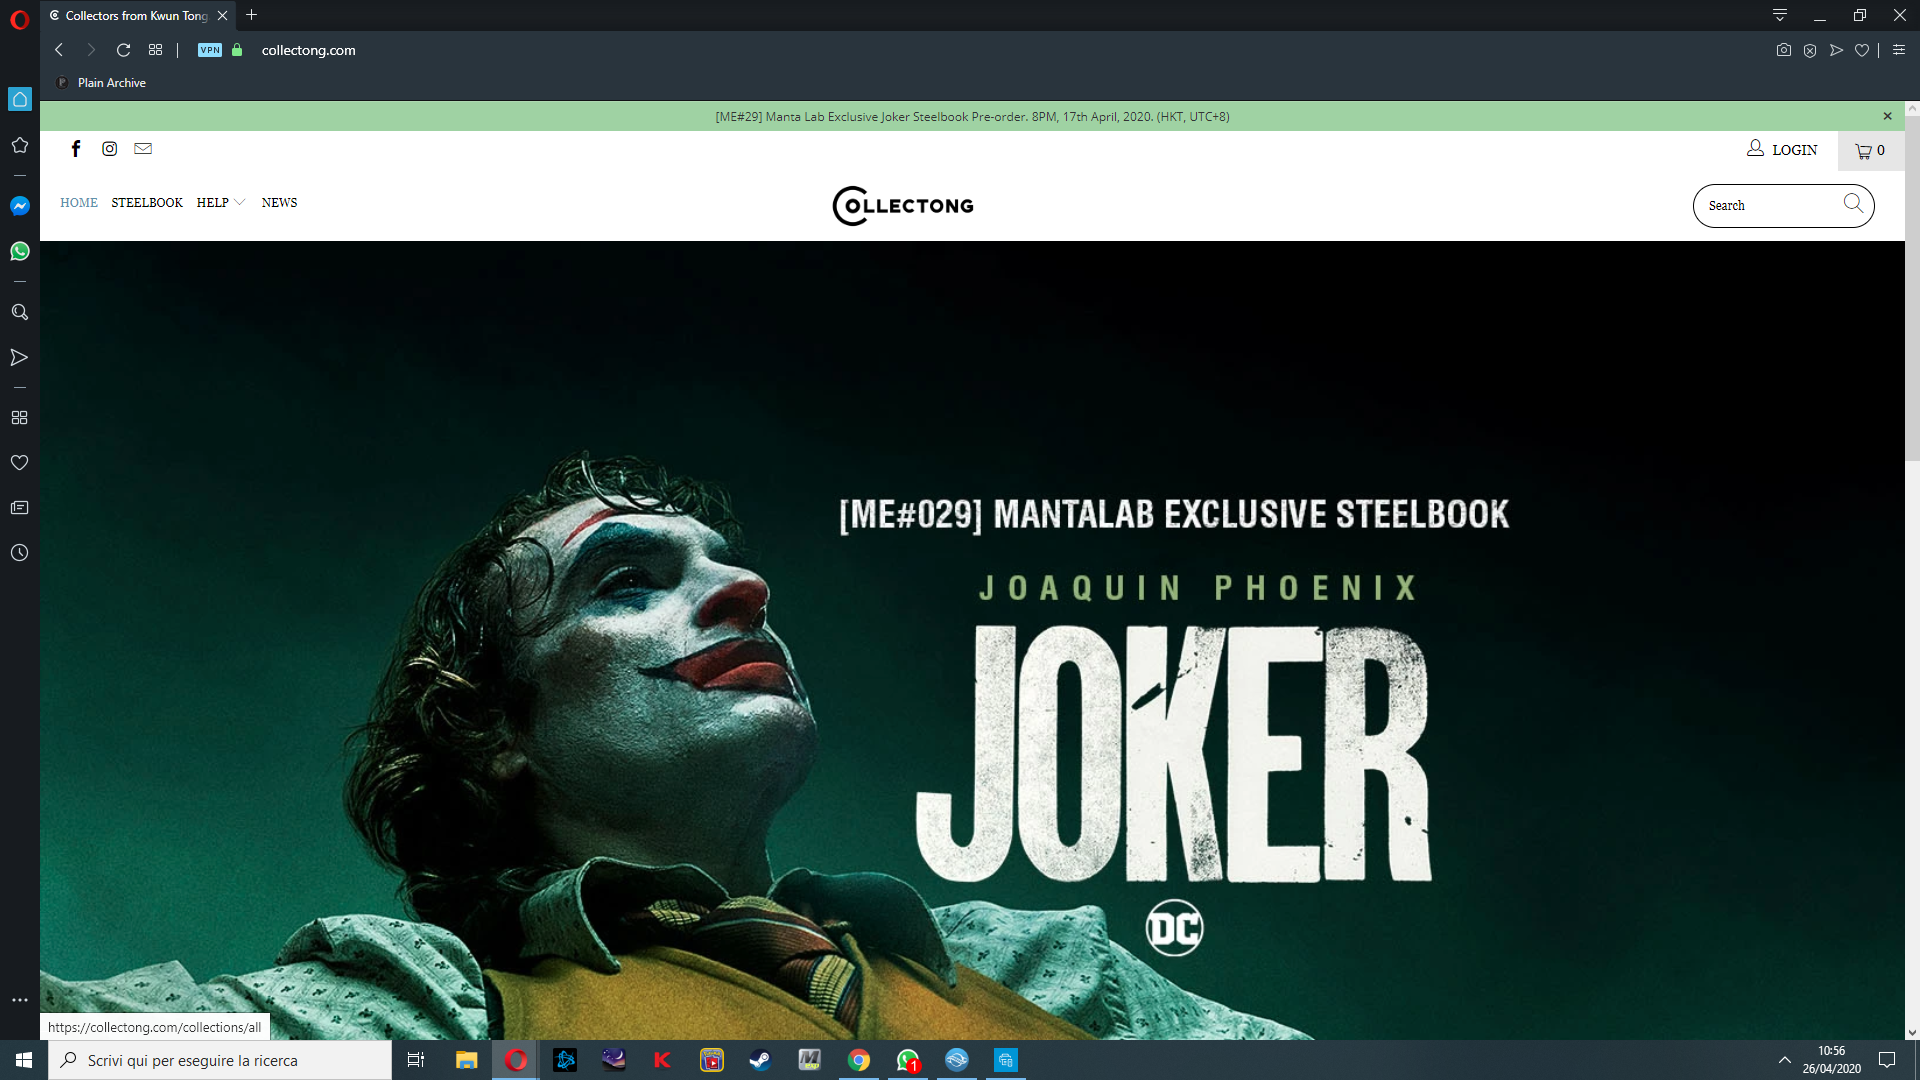Open the Plain Archive bookmark

coord(102,83)
